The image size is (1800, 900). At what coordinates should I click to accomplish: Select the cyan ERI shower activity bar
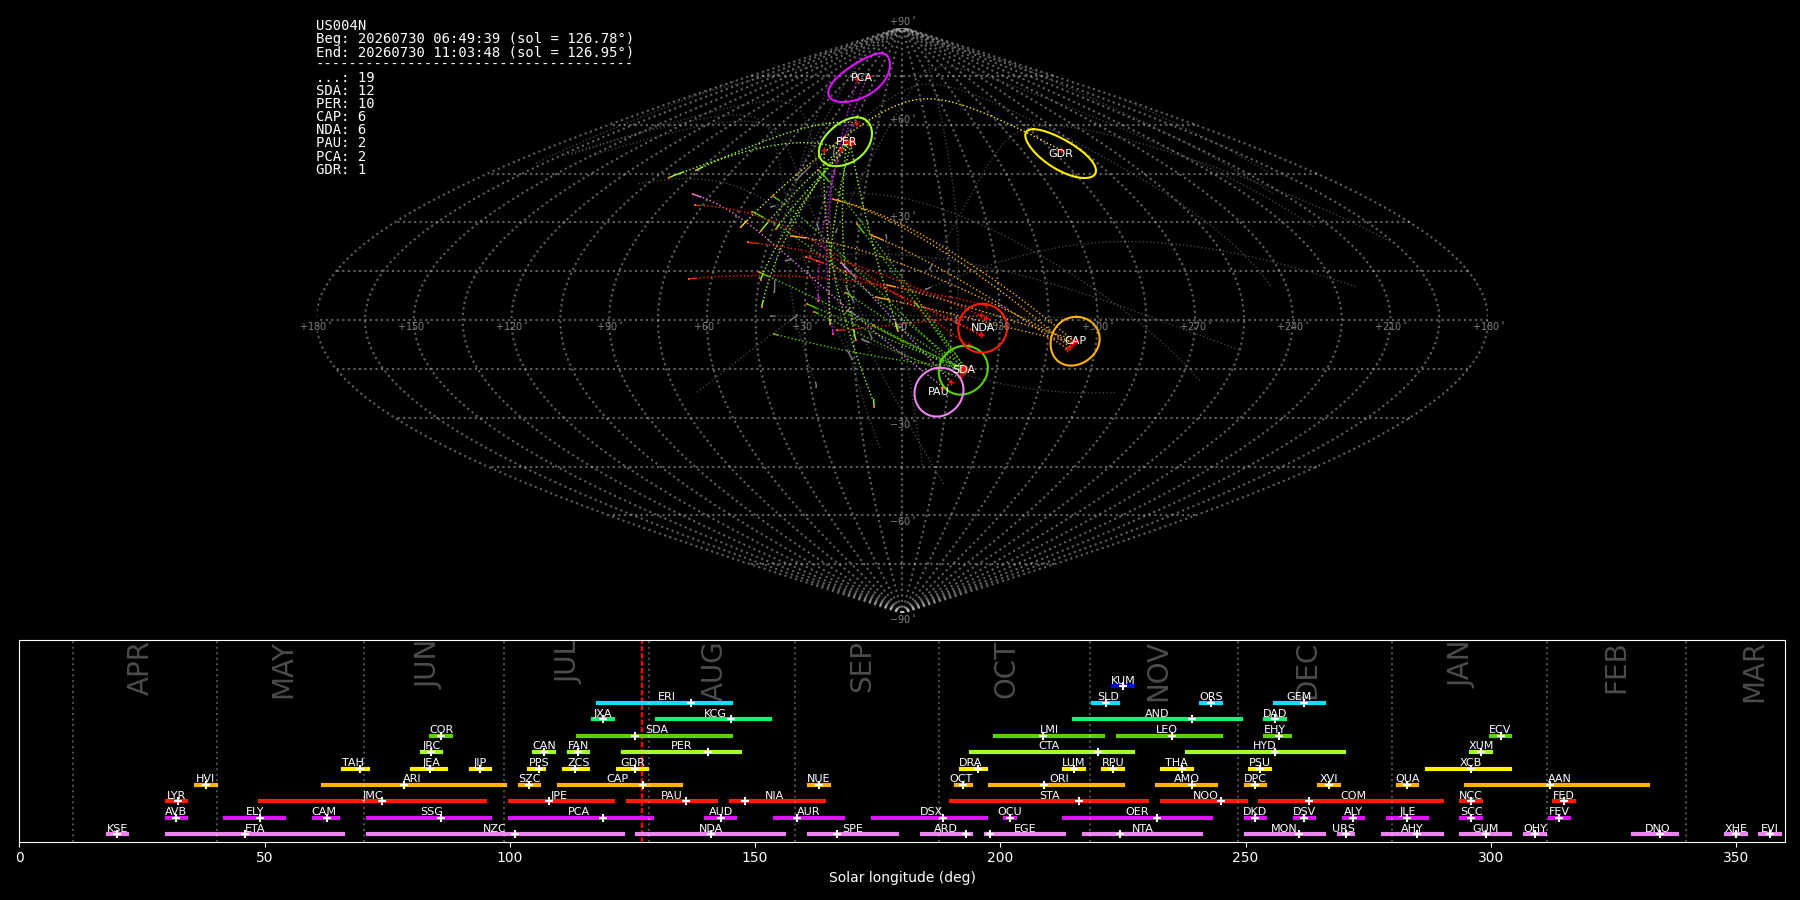point(664,703)
